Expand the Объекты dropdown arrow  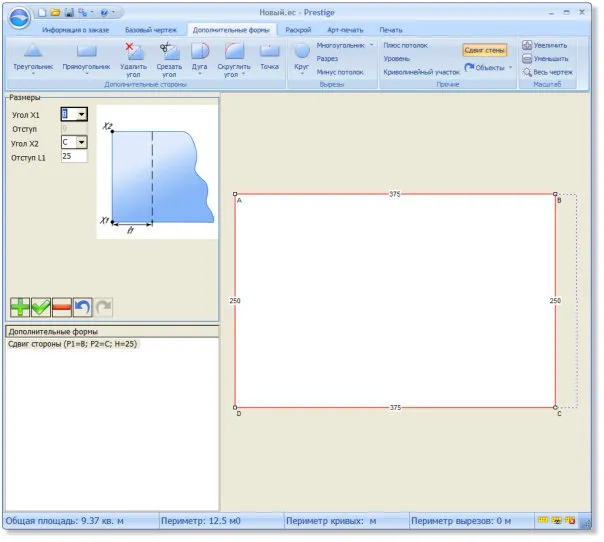[510, 68]
